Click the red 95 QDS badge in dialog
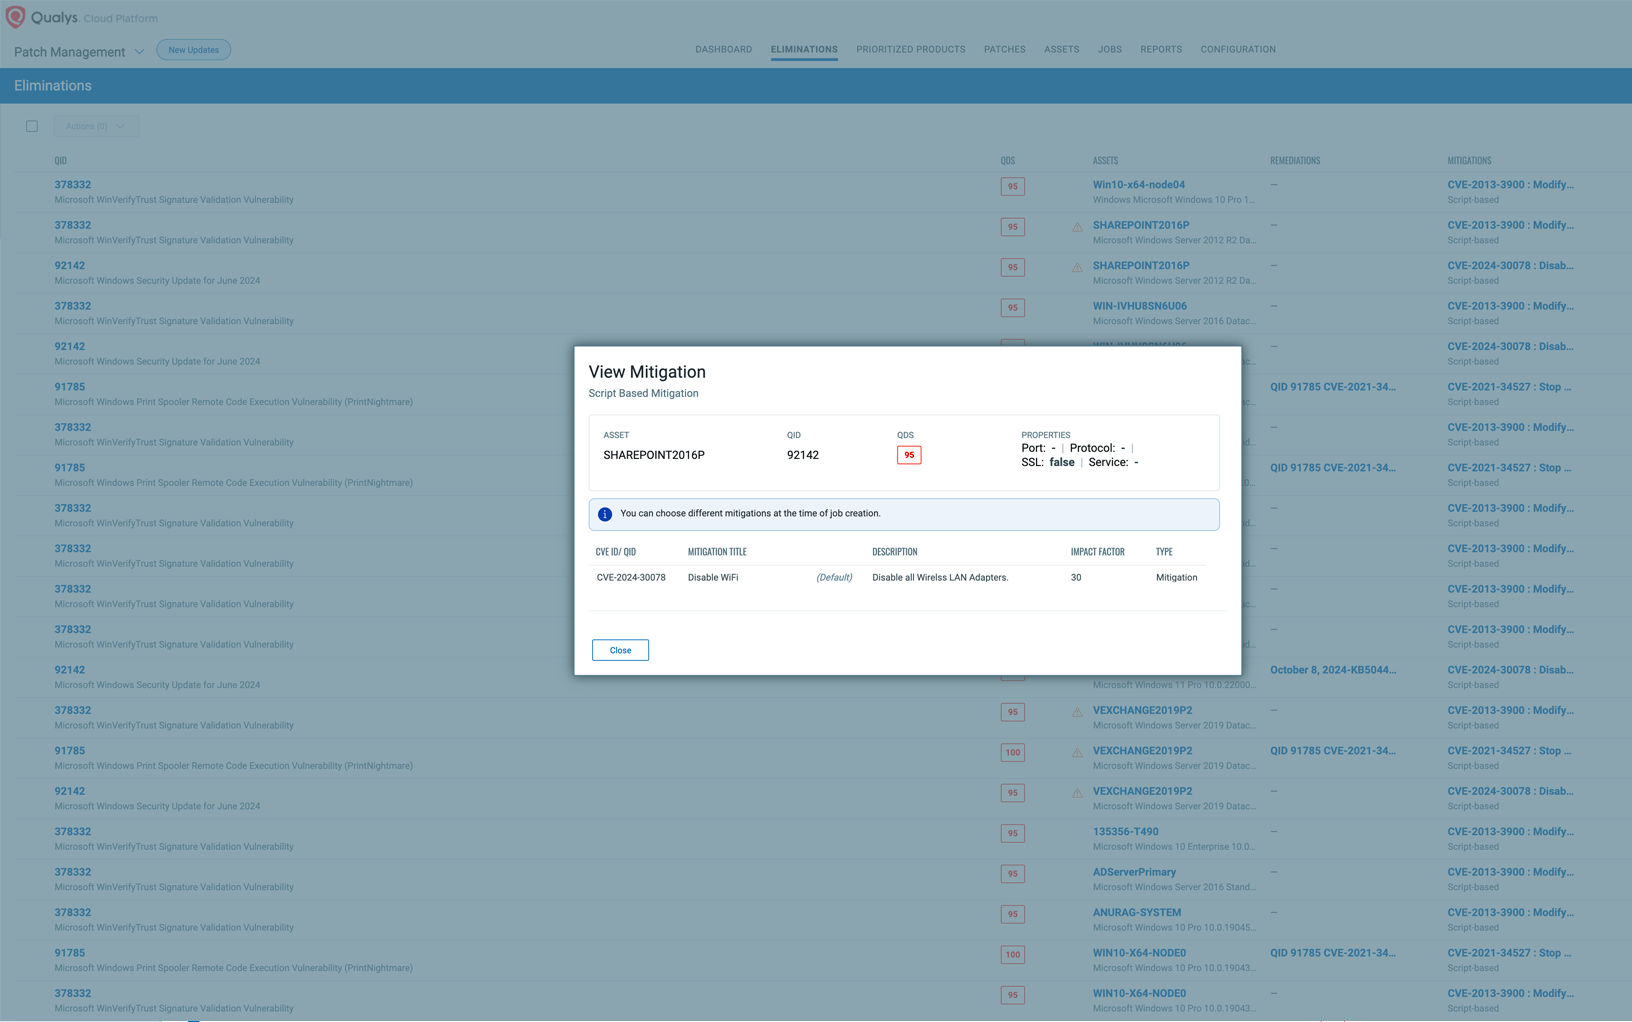Screen dimensions: 1632x1022 pyautogui.click(x=908, y=455)
